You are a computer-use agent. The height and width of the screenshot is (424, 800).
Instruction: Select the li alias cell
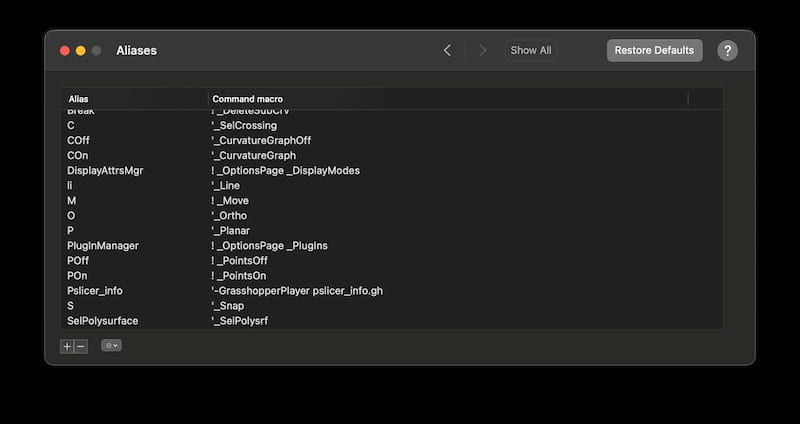click(x=69, y=186)
